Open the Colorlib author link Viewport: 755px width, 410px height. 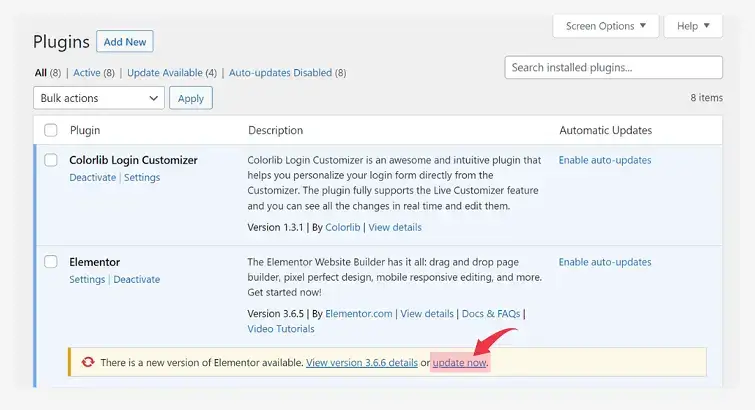pos(342,227)
